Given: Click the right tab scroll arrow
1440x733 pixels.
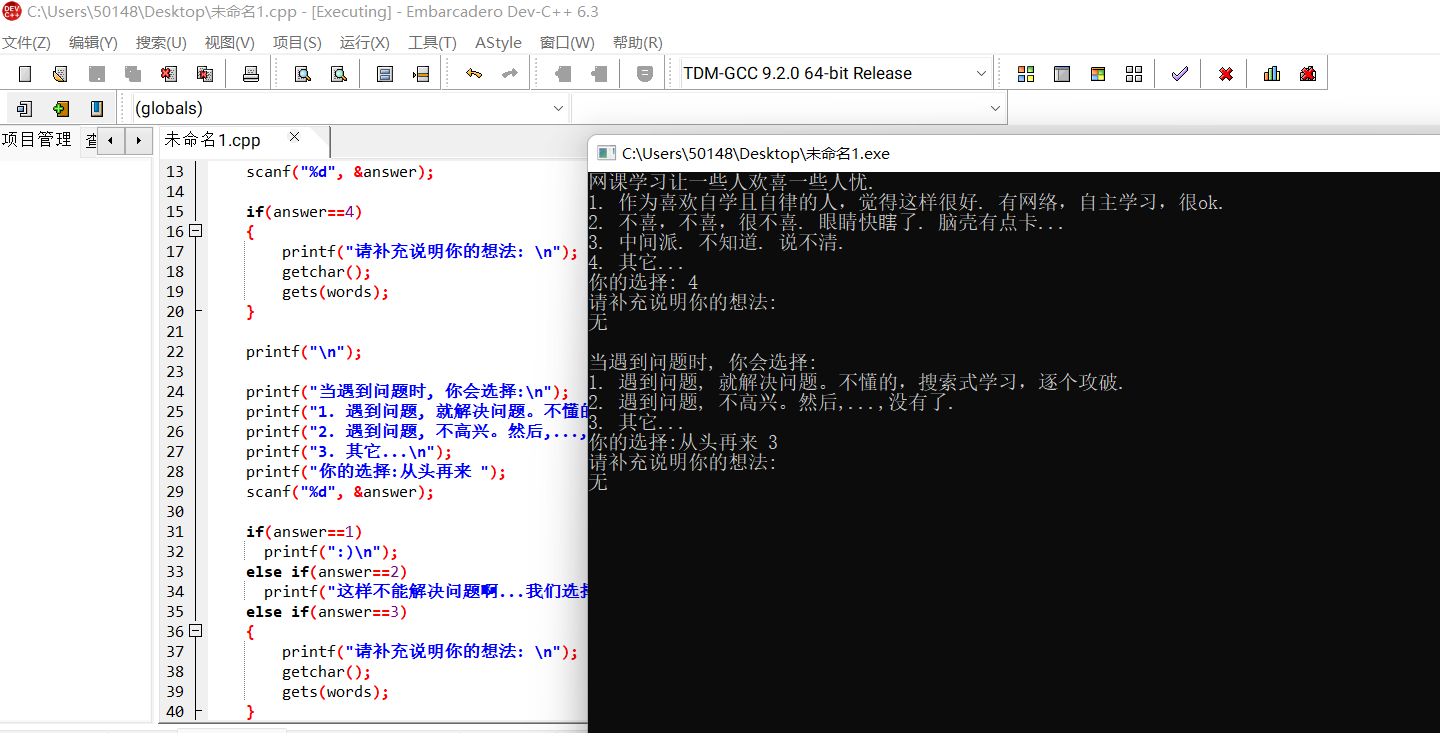Looking at the screenshot, I should pos(138,140).
